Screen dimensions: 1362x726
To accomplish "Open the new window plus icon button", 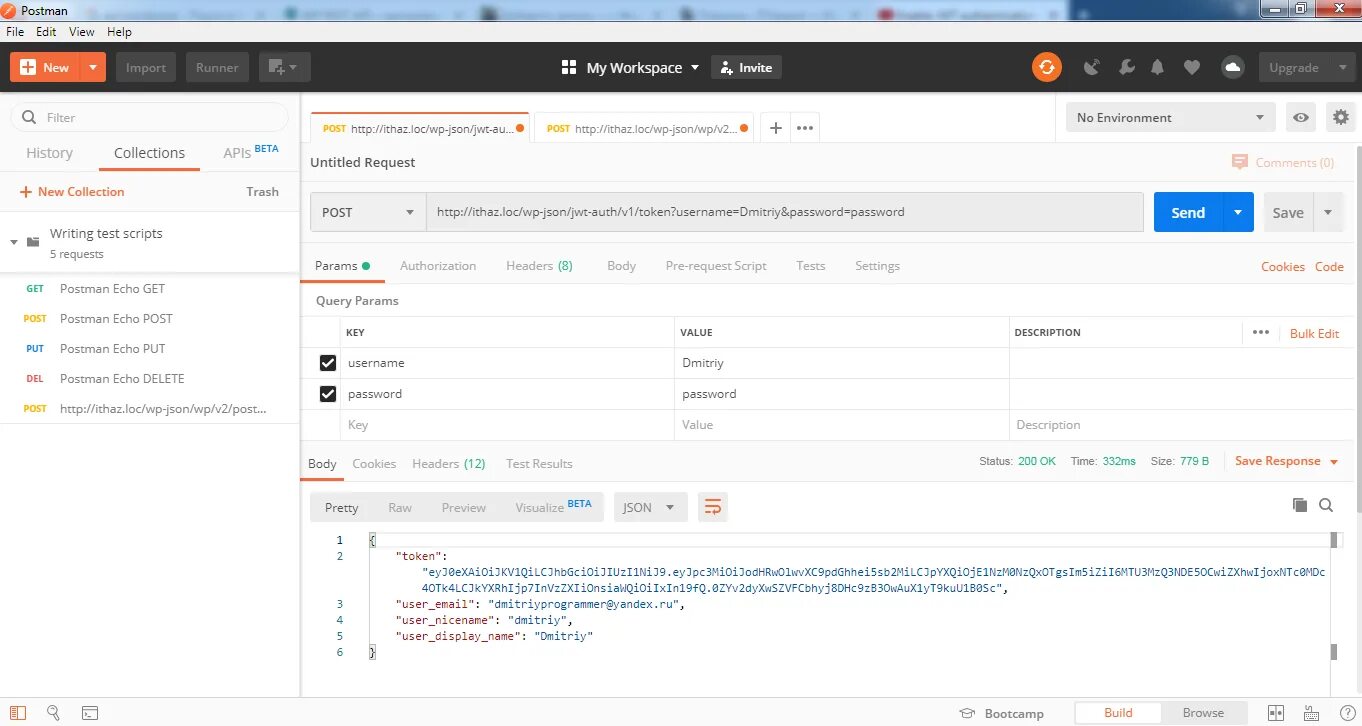I will click(x=285, y=67).
